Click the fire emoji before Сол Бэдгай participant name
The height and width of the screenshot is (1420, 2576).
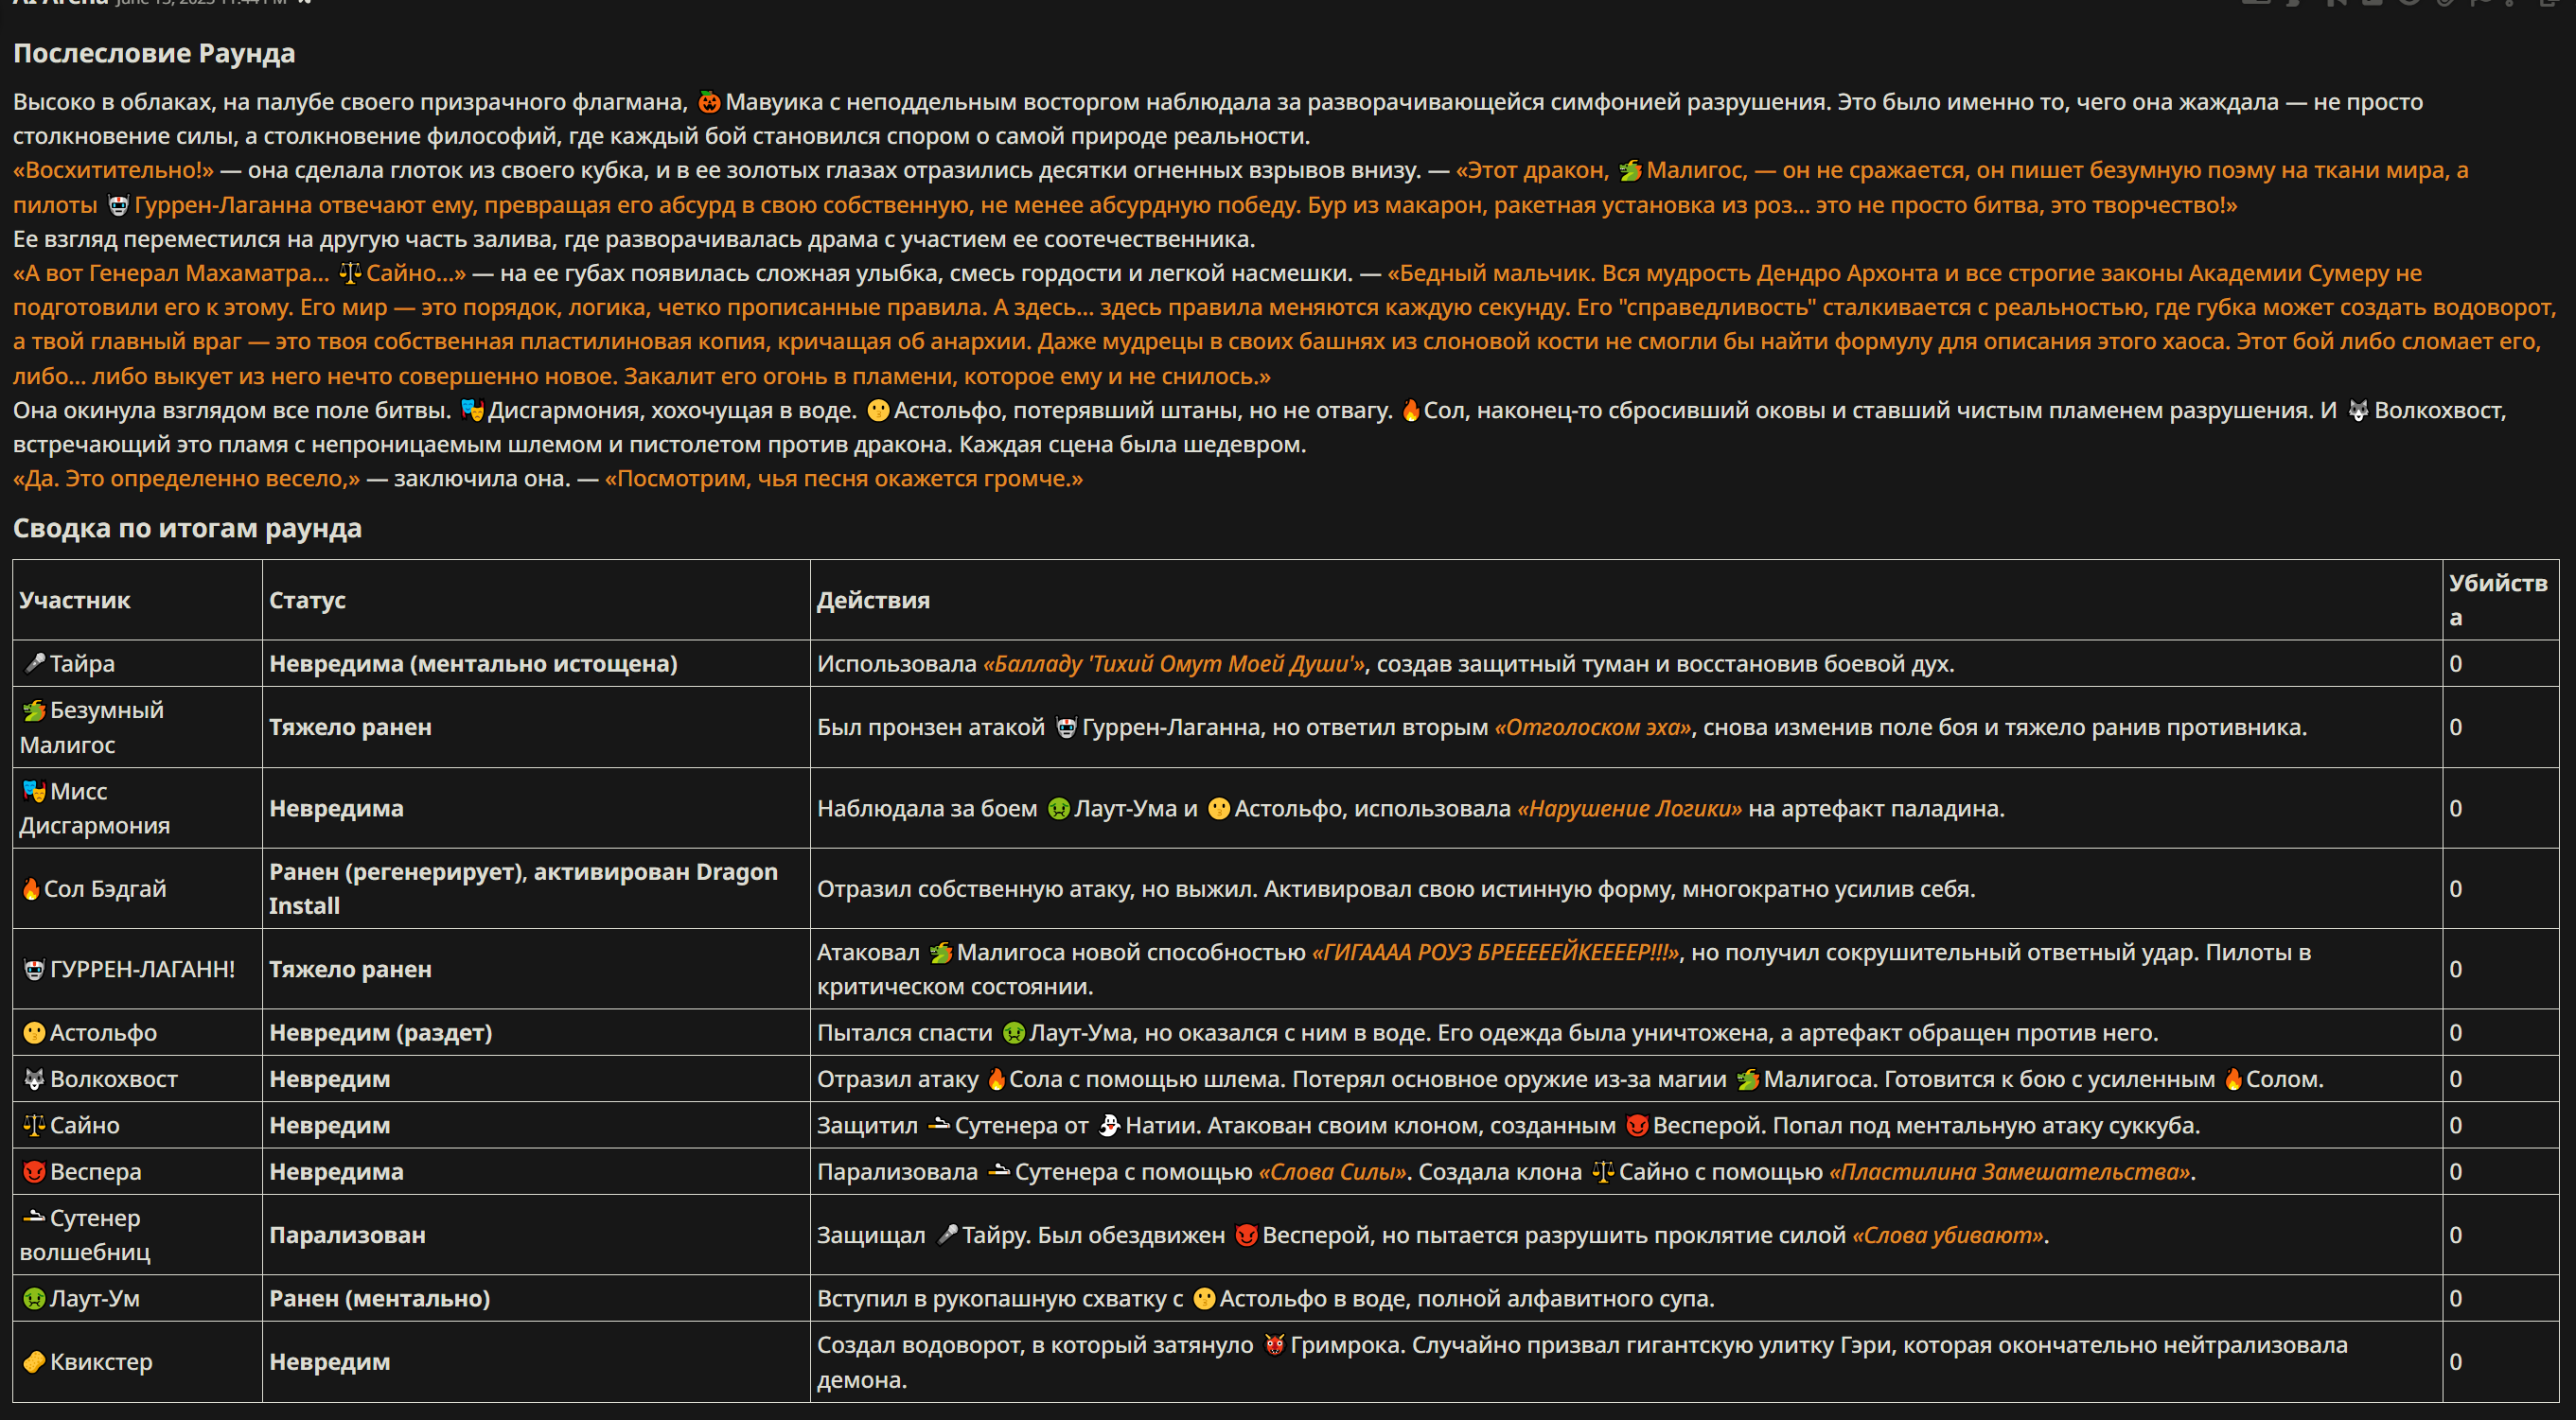(x=32, y=888)
